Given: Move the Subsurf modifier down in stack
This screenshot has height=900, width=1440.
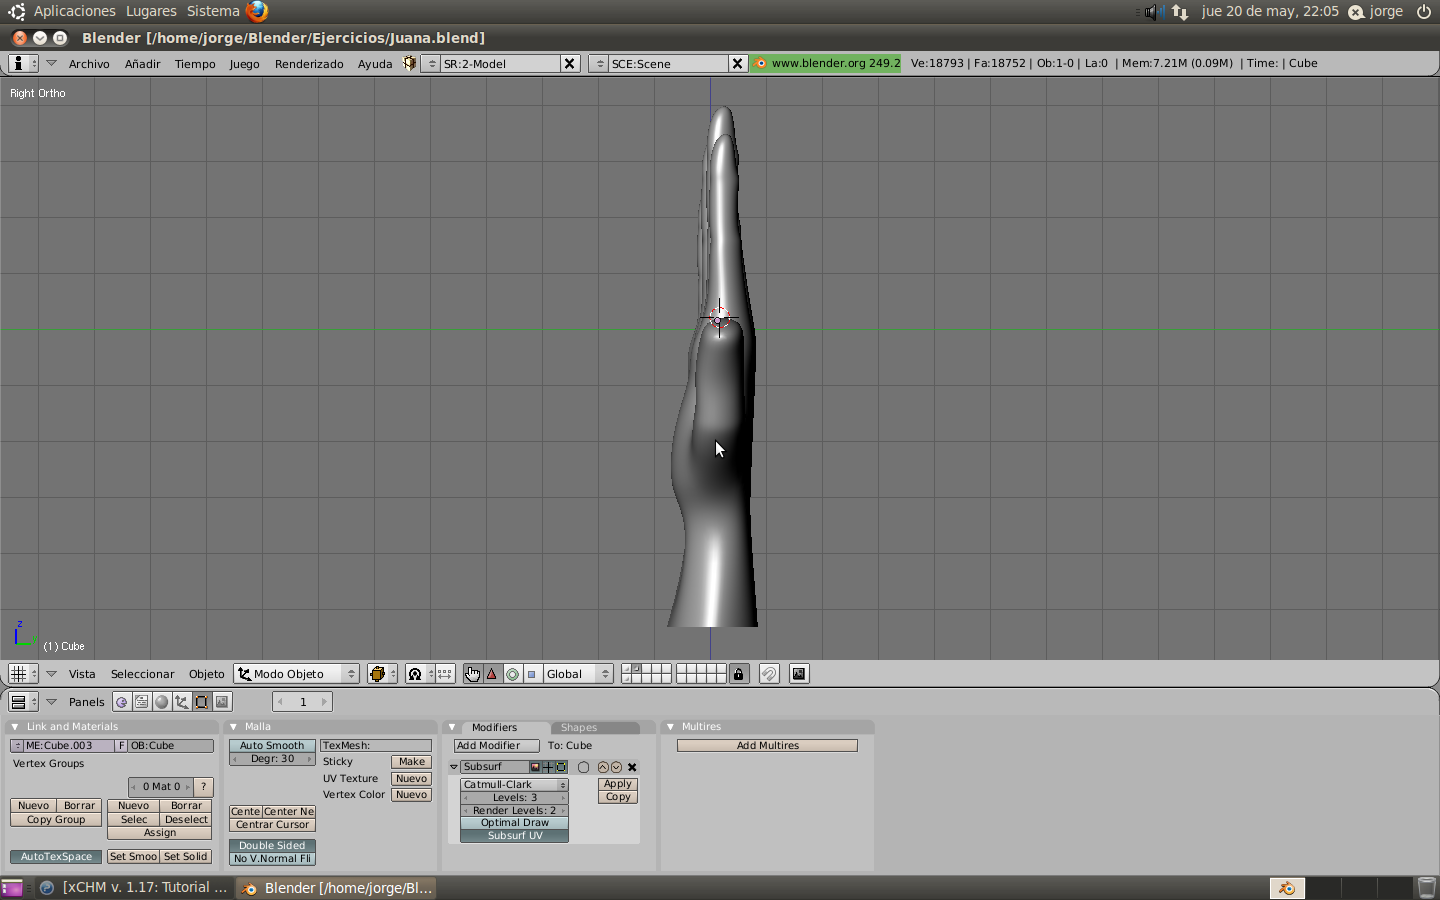Looking at the screenshot, I should pyautogui.click(x=616, y=767).
